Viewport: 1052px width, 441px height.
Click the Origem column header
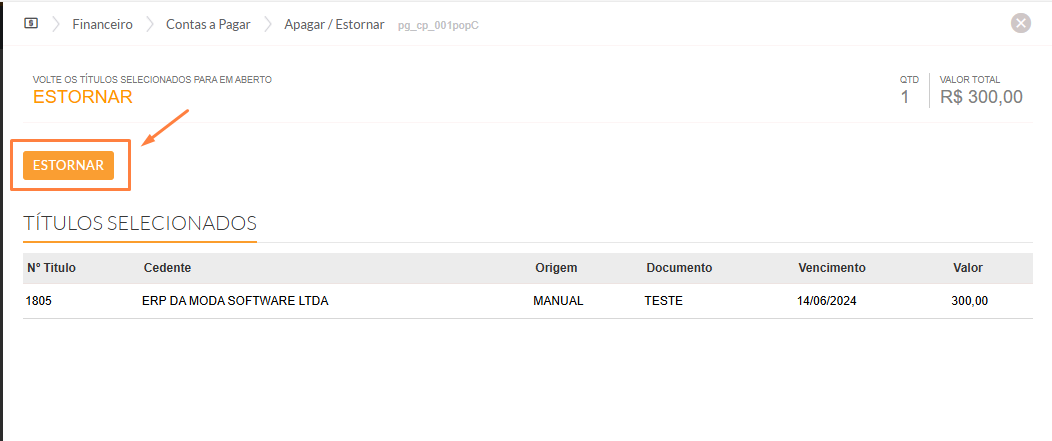pyautogui.click(x=556, y=268)
